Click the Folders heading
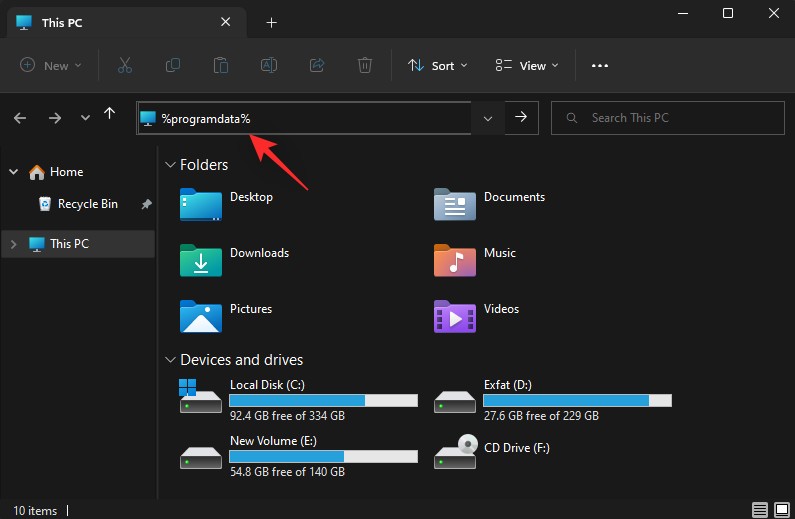The width and height of the screenshot is (795, 519). [x=204, y=165]
